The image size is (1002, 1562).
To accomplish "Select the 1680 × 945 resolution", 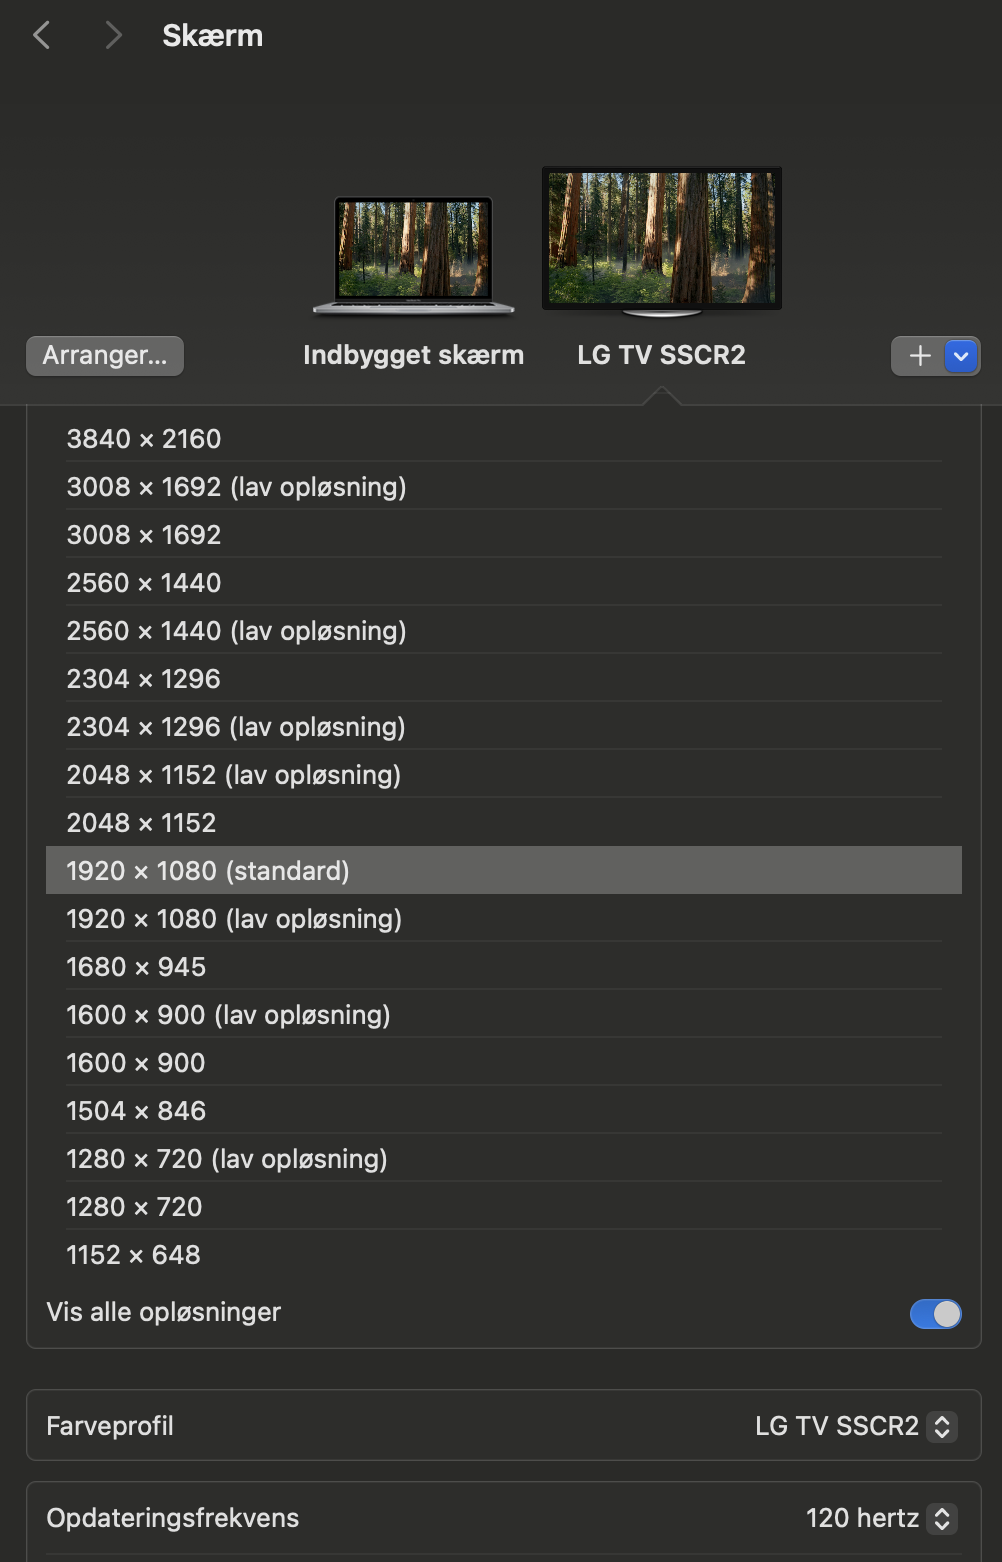I will pos(137,967).
